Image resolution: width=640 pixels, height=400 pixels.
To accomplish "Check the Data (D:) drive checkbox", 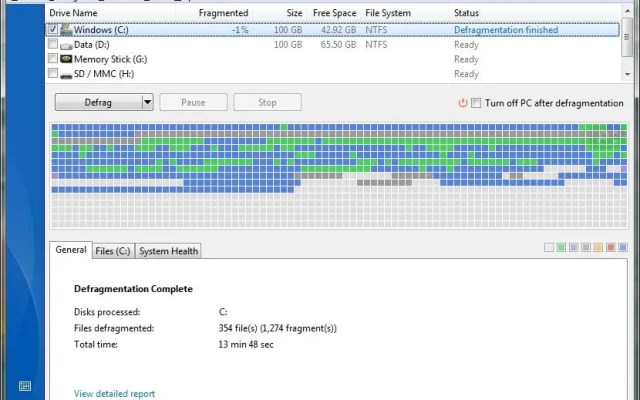I will coord(53,44).
